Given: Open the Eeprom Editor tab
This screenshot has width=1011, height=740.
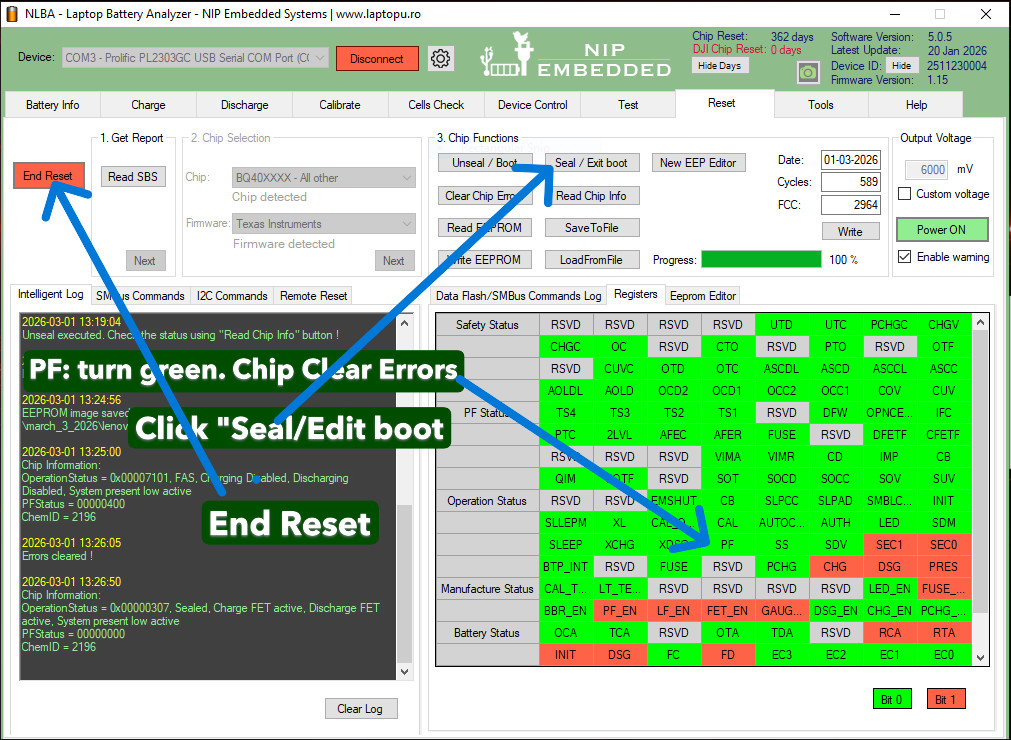Looking at the screenshot, I should (x=702, y=296).
